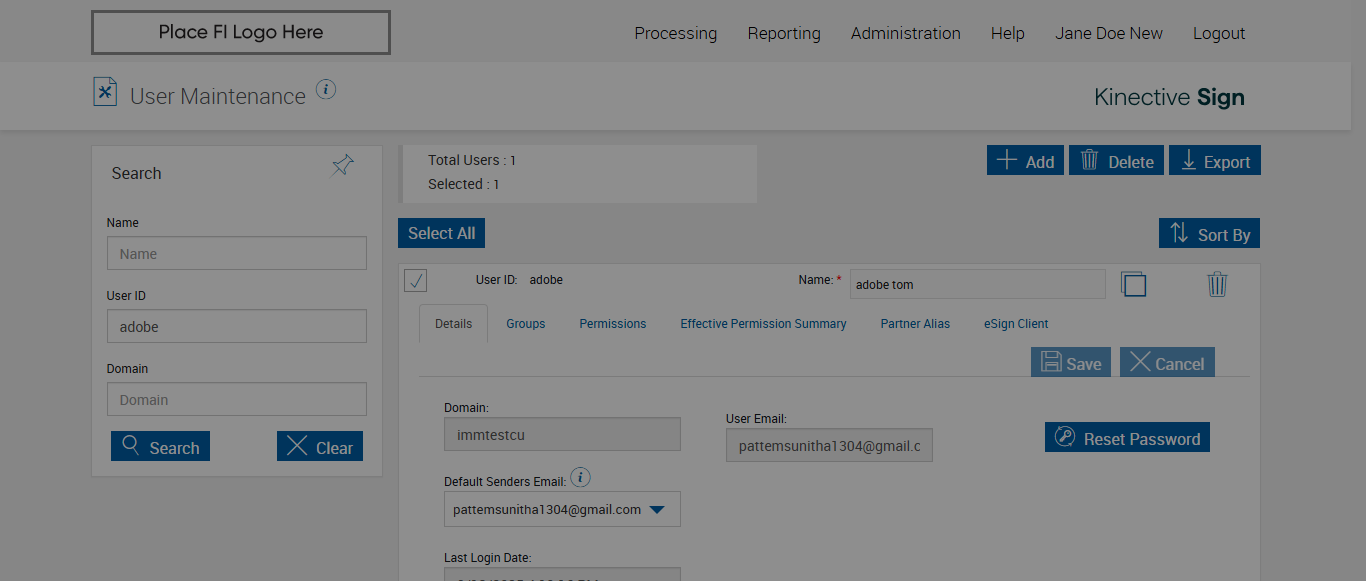Click the Select All button

(x=441, y=233)
